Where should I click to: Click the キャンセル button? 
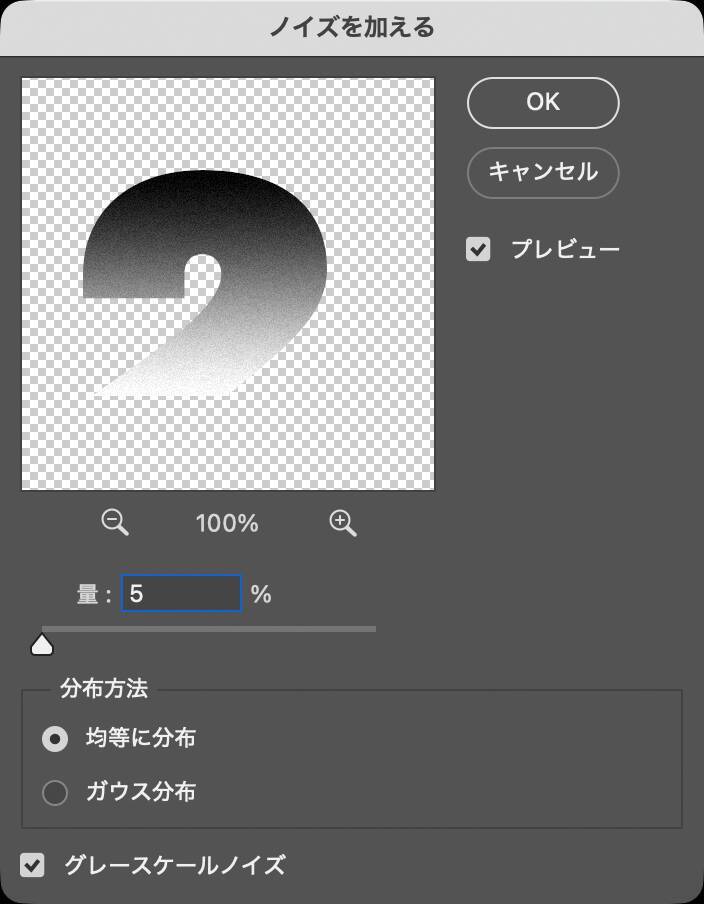[543, 172]
